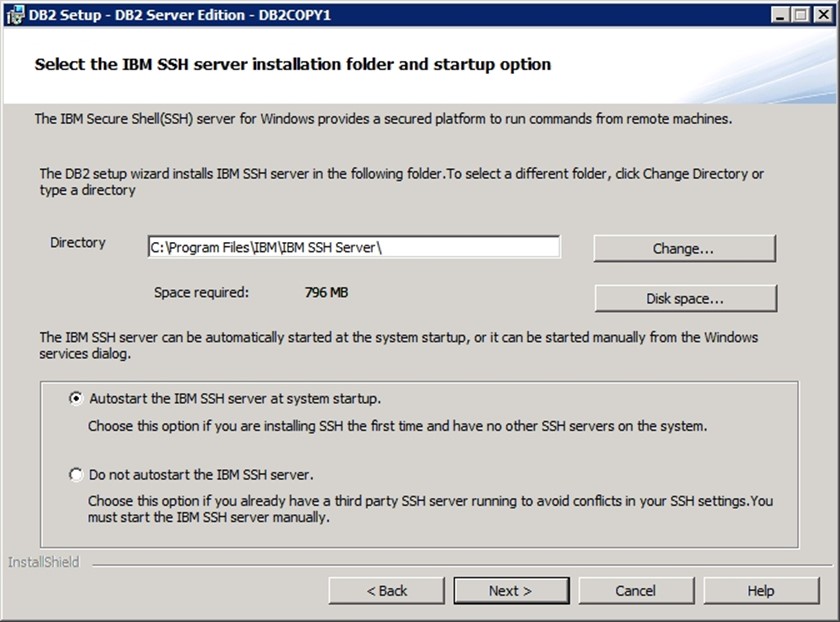This screenshot has height=622, width=840.
Task: Open Help for this setup page
Action: click(760, 590)
